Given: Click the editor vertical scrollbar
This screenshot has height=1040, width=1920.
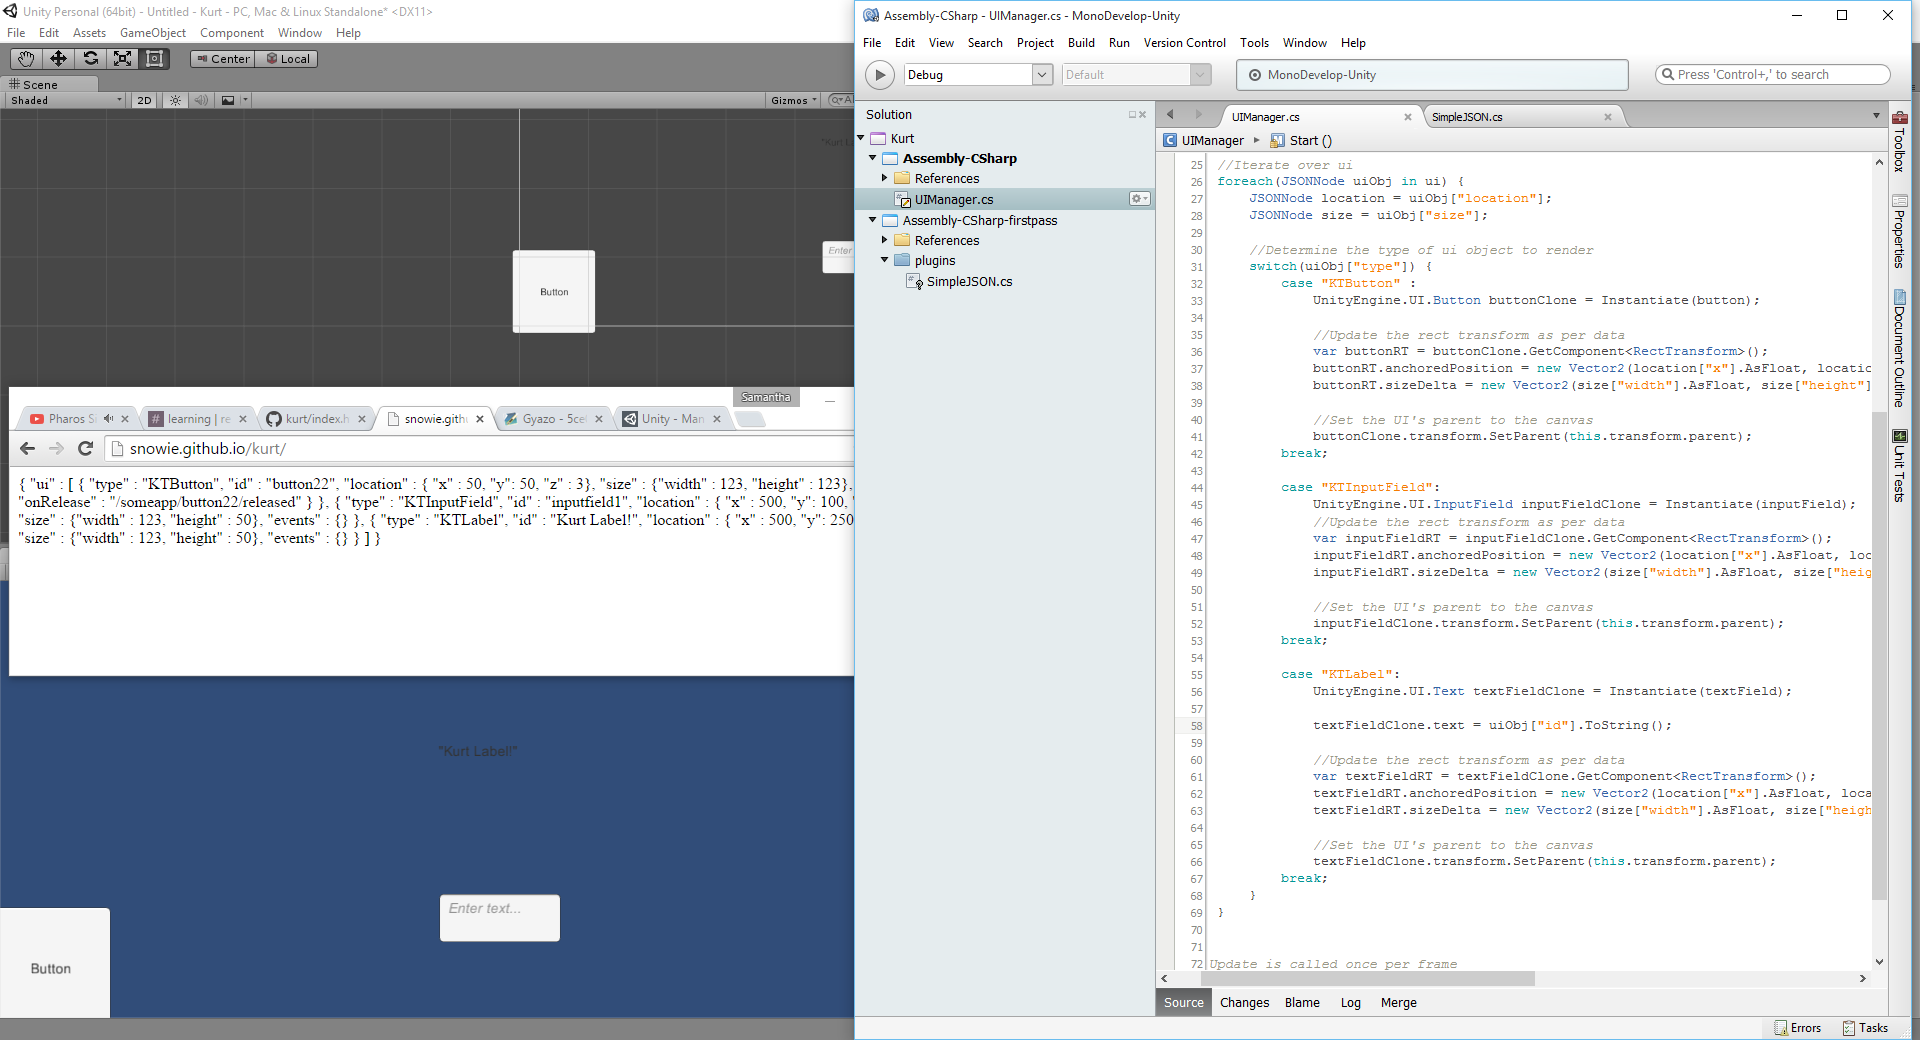Looking at the screenshot, I should point(1879,655).
